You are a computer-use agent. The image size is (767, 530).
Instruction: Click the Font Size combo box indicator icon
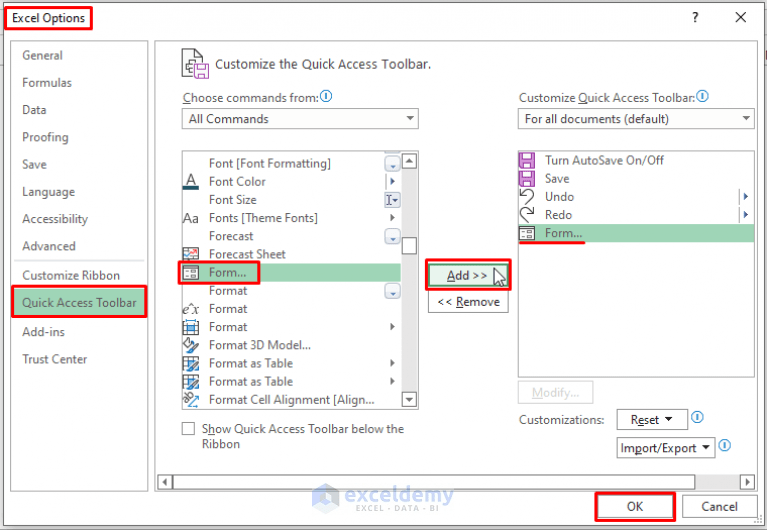coord(392,200)
